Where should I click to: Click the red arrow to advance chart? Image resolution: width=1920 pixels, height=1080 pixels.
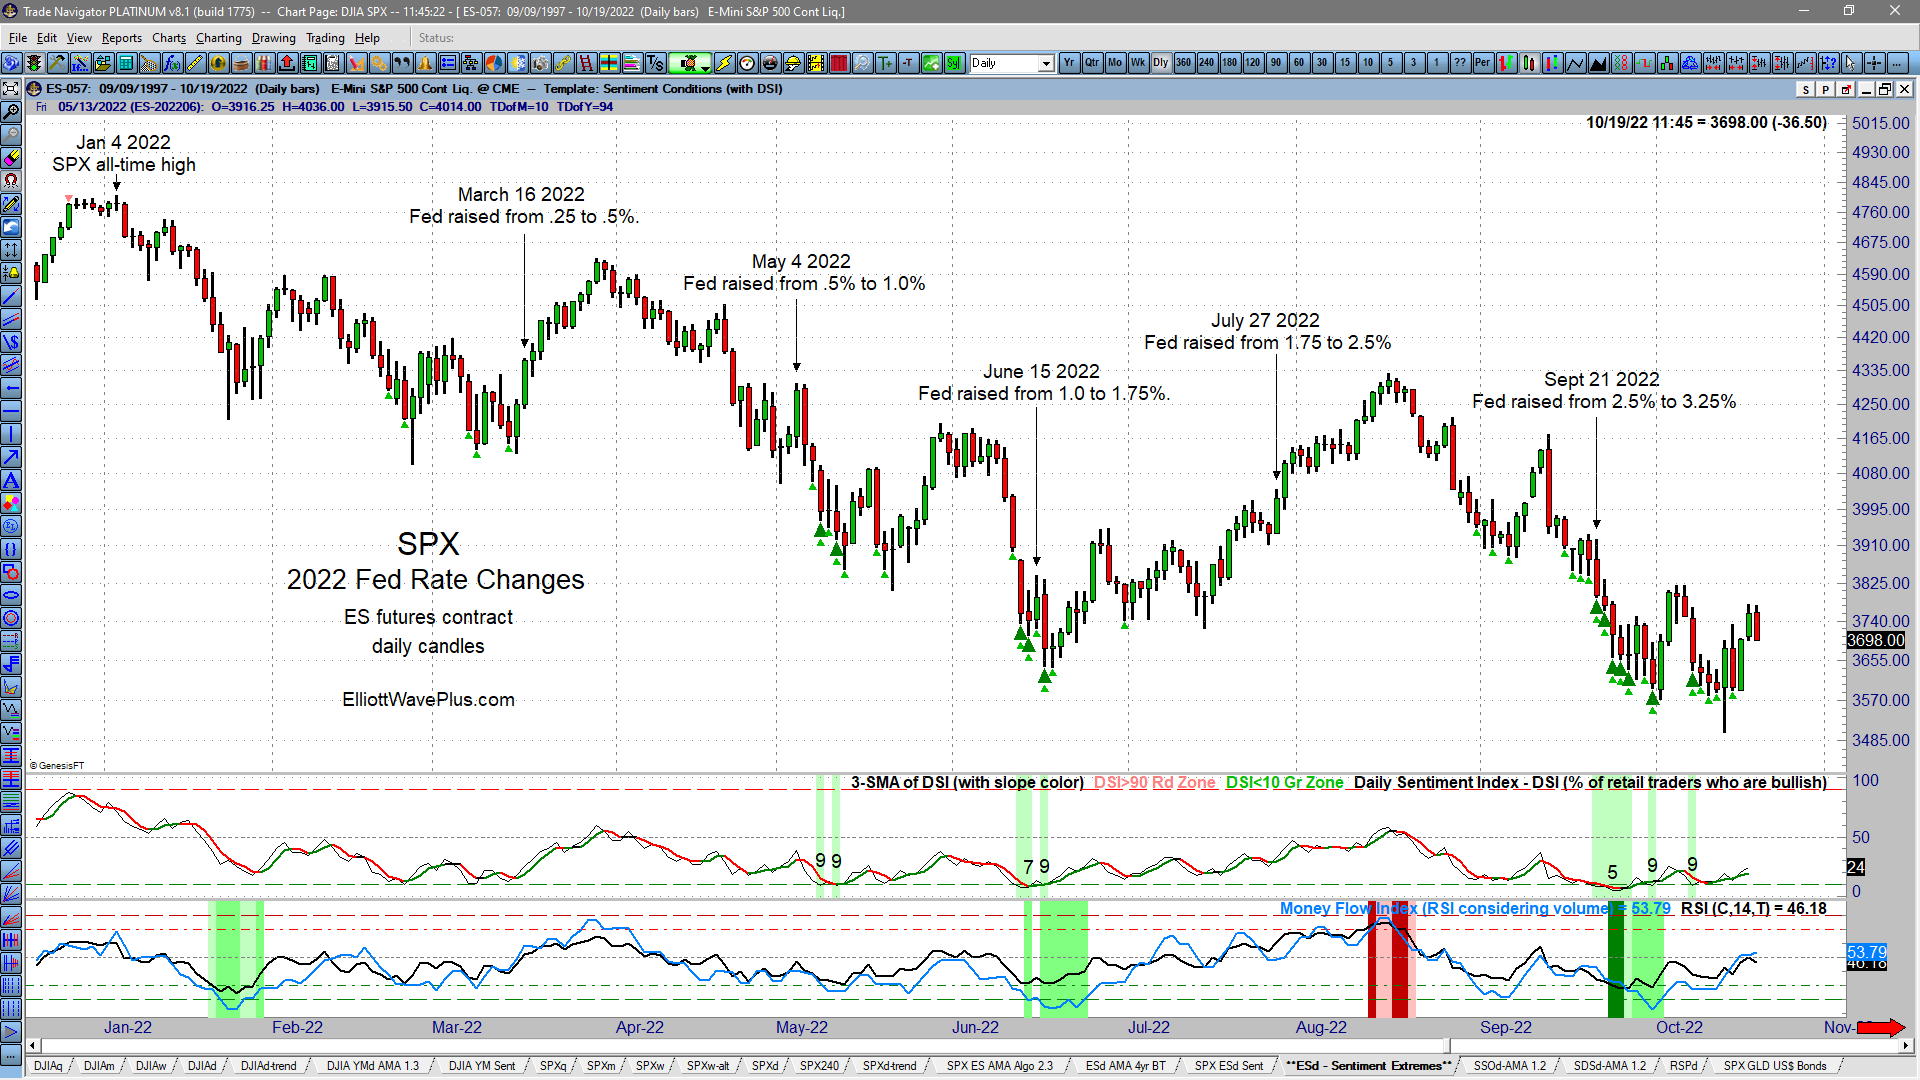pos(1881,1027)
